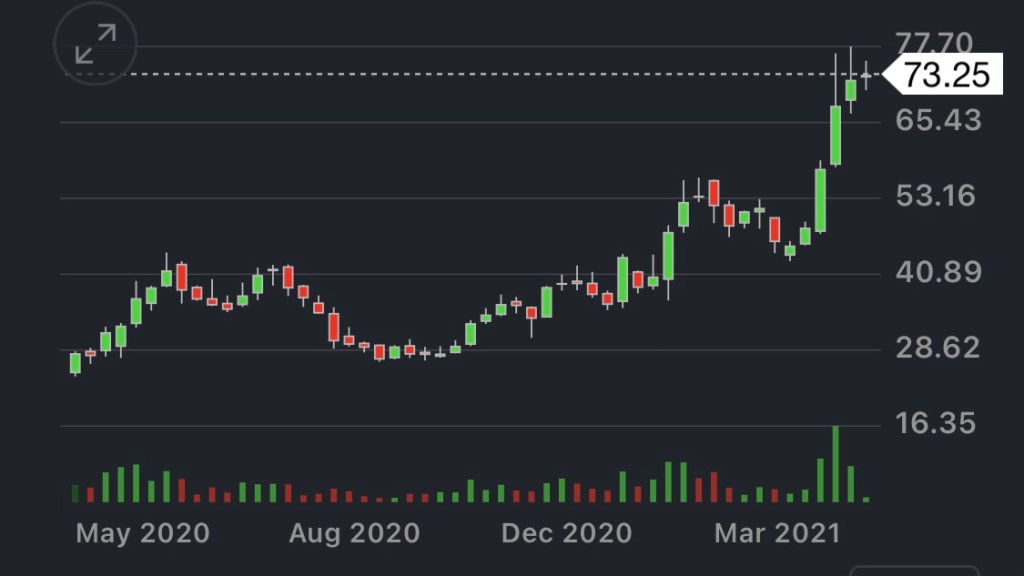Select the lowest candlestick near August 2020
The width and height of the screenshot is (1024, 576).
click(380, 353)
